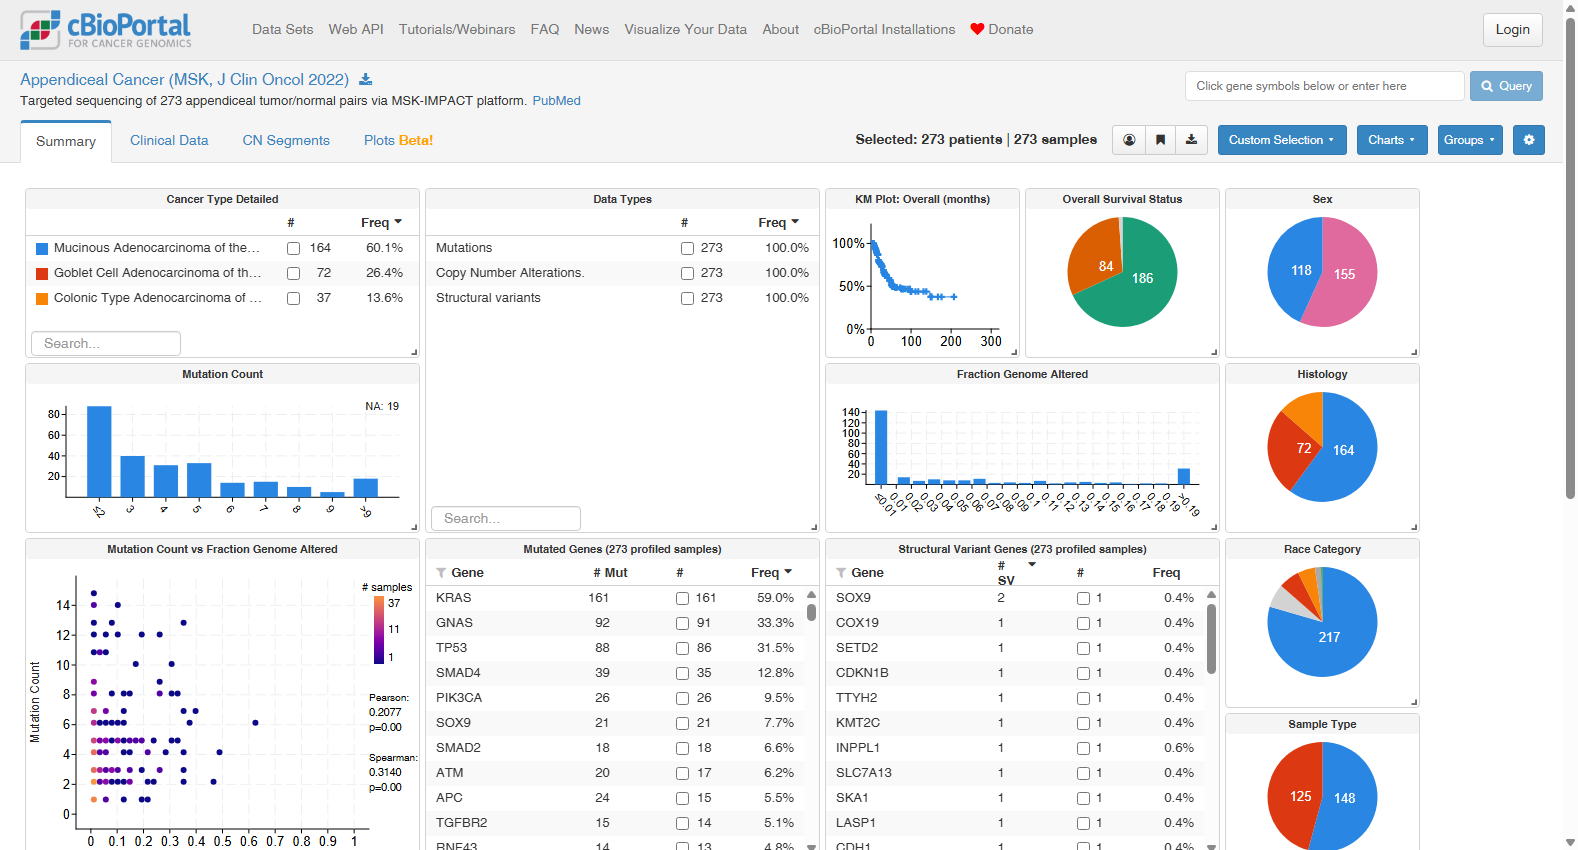
Task: Check the Mucinous Adenocarcinoma checkbox
Action: (293, 248)
